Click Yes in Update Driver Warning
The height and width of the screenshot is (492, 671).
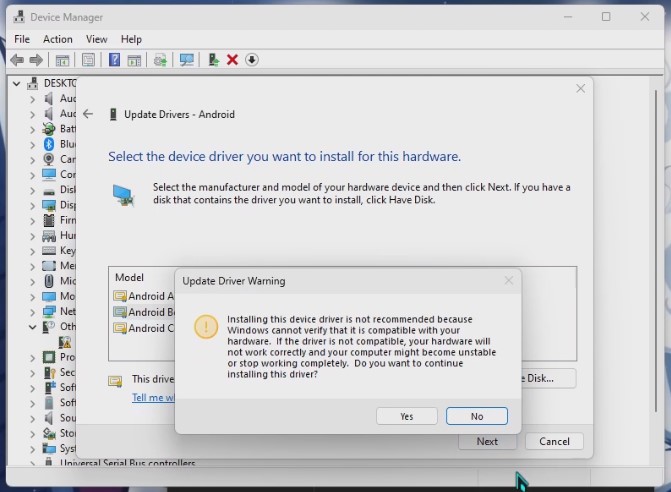tap(407, 416)
